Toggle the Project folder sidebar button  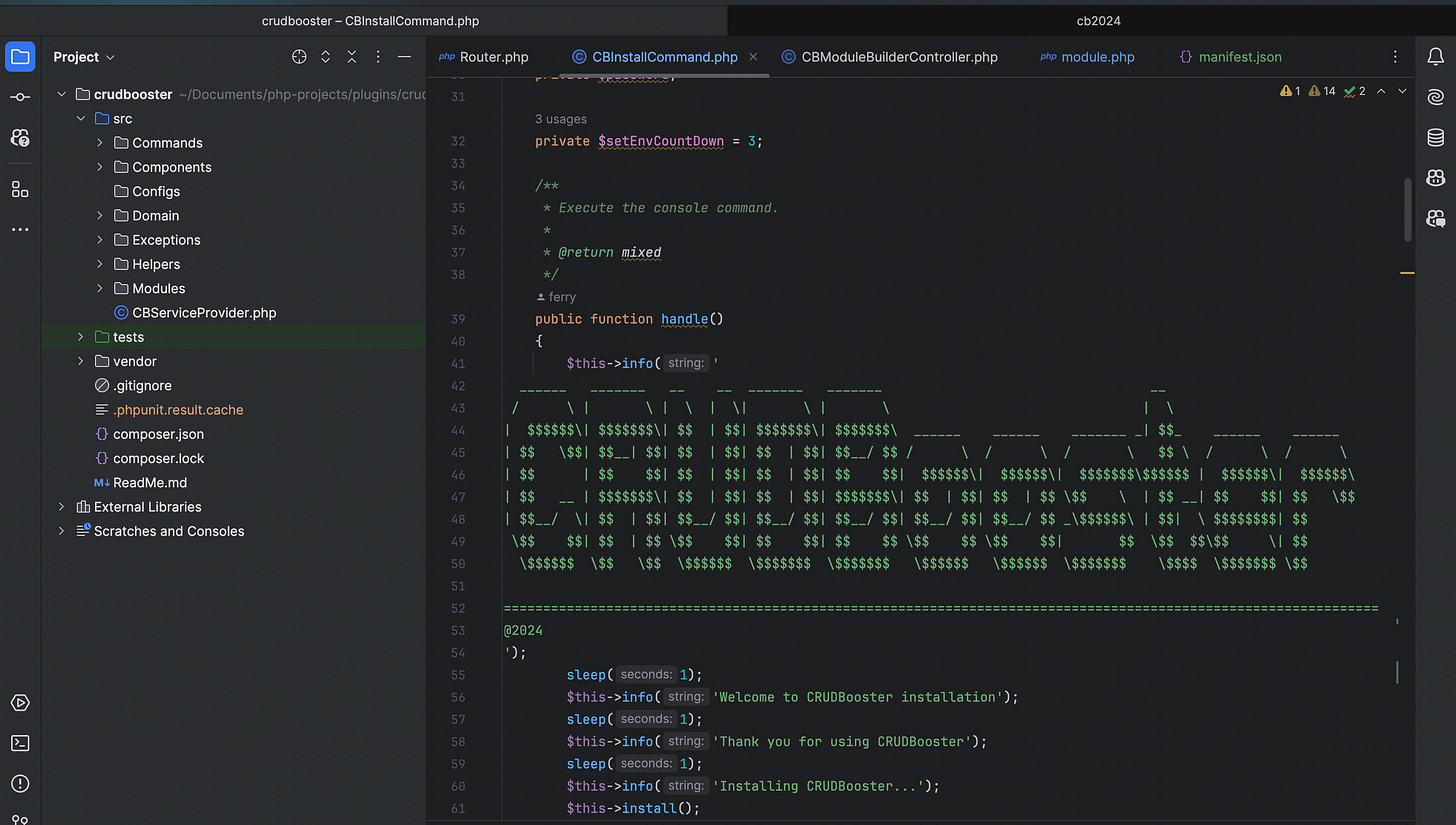coord(20,57)
